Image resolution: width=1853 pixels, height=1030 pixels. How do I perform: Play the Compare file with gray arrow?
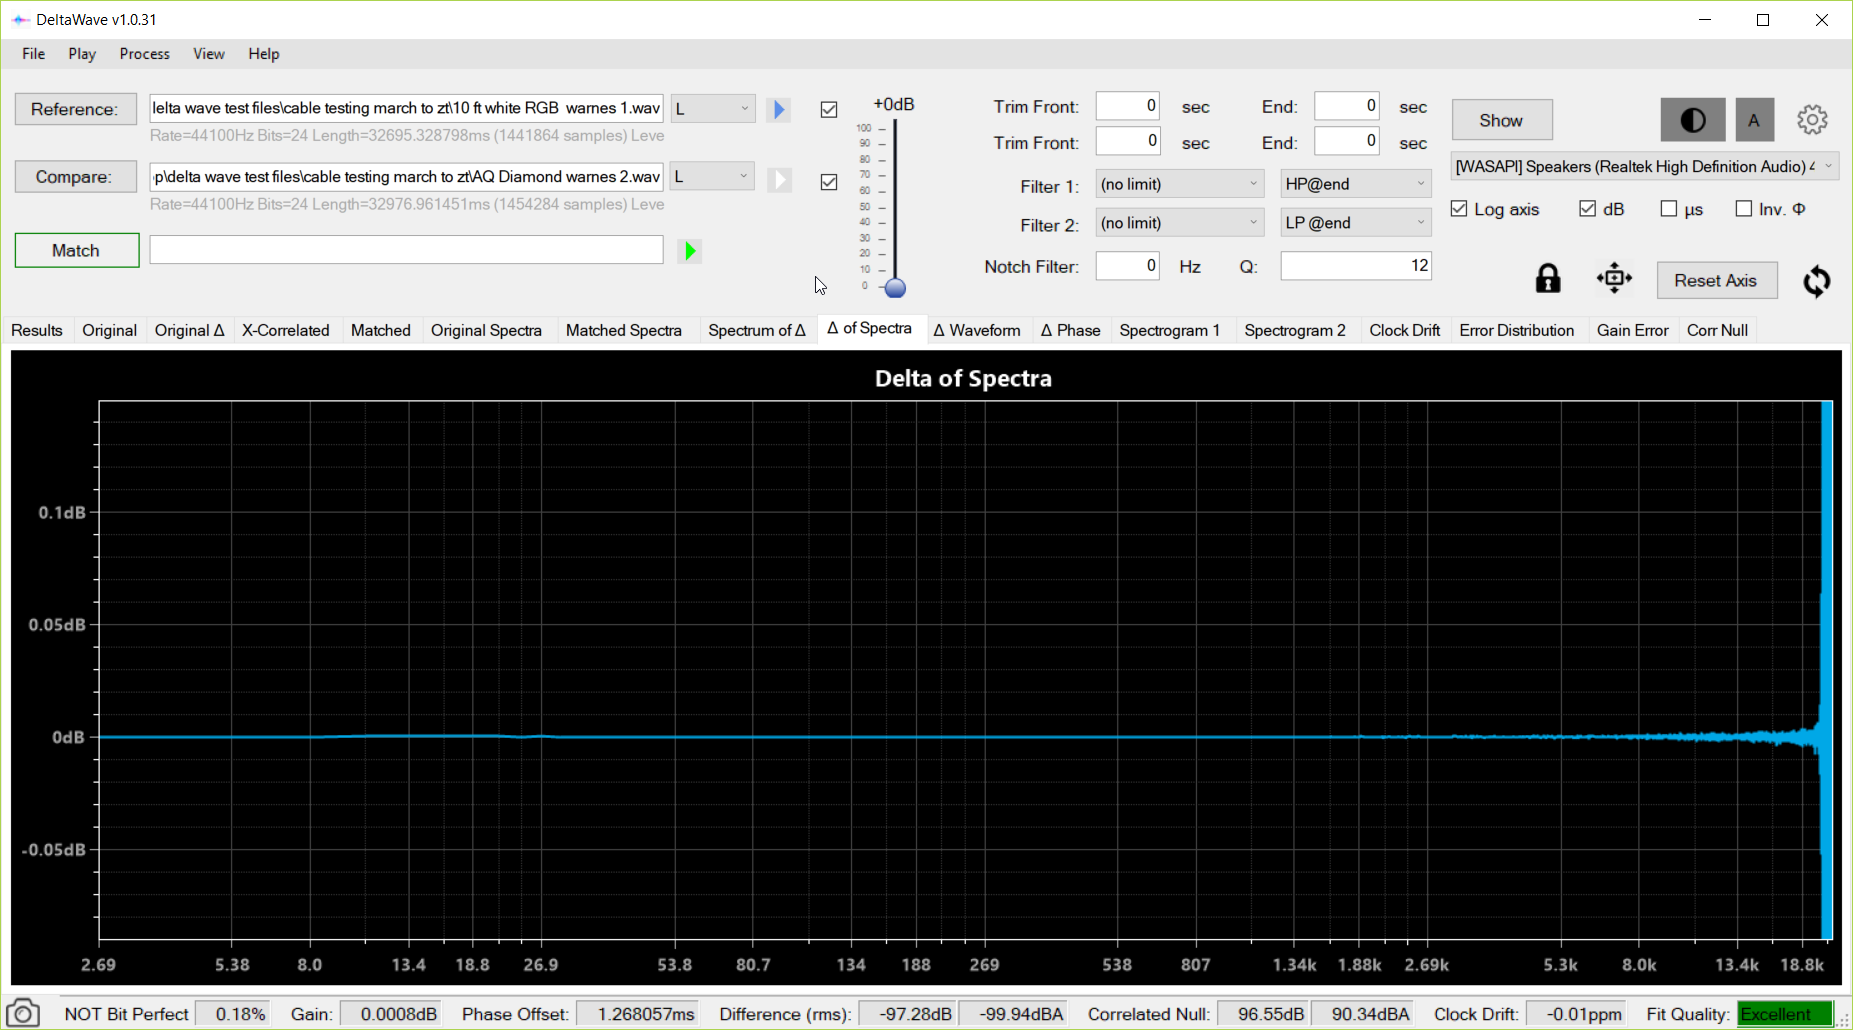[x=779, y=179]
